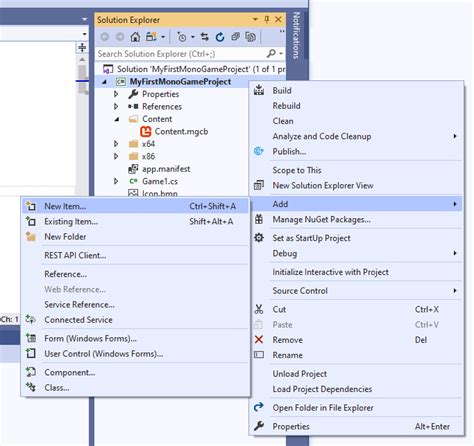Click the Search Solution Explorer input field
This screenshot has width=474, height=446.
[x=181, y=54]
